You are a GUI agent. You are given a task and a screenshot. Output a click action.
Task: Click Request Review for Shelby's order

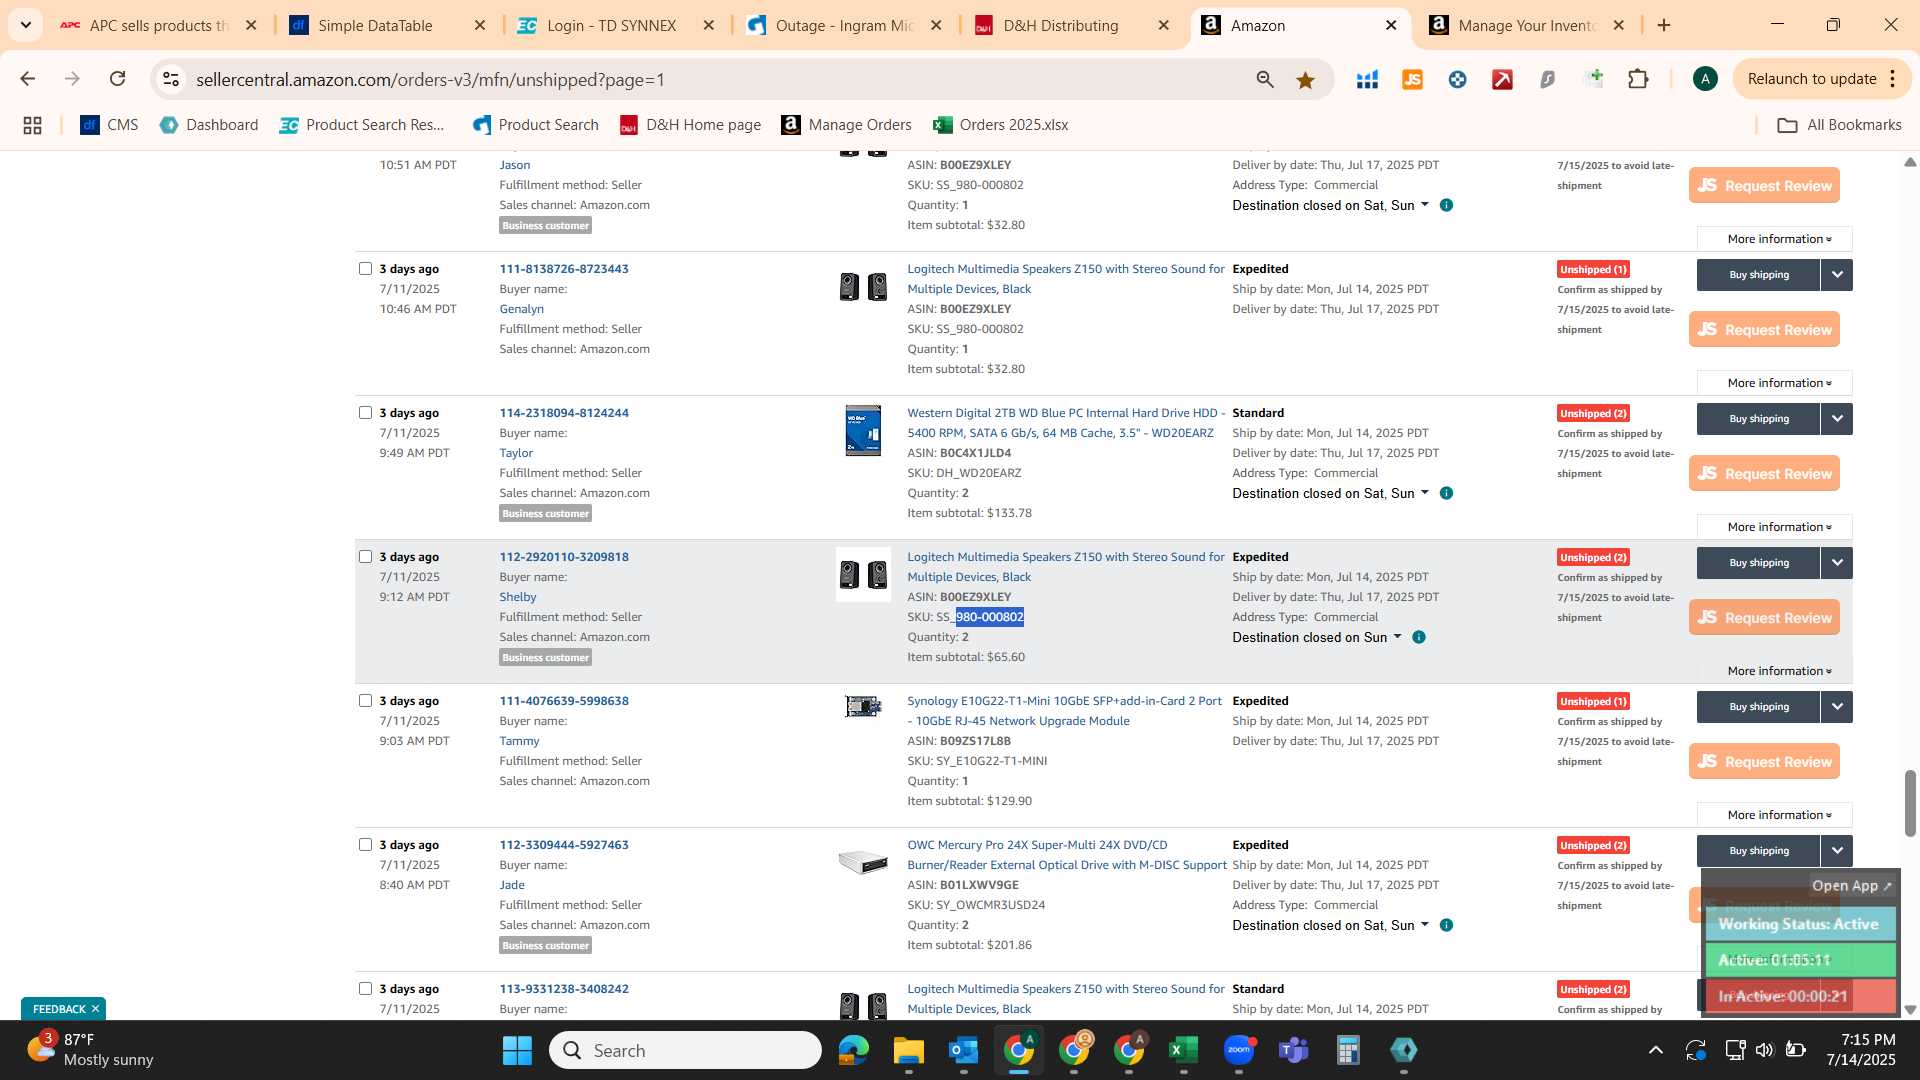click(1764, 618)
